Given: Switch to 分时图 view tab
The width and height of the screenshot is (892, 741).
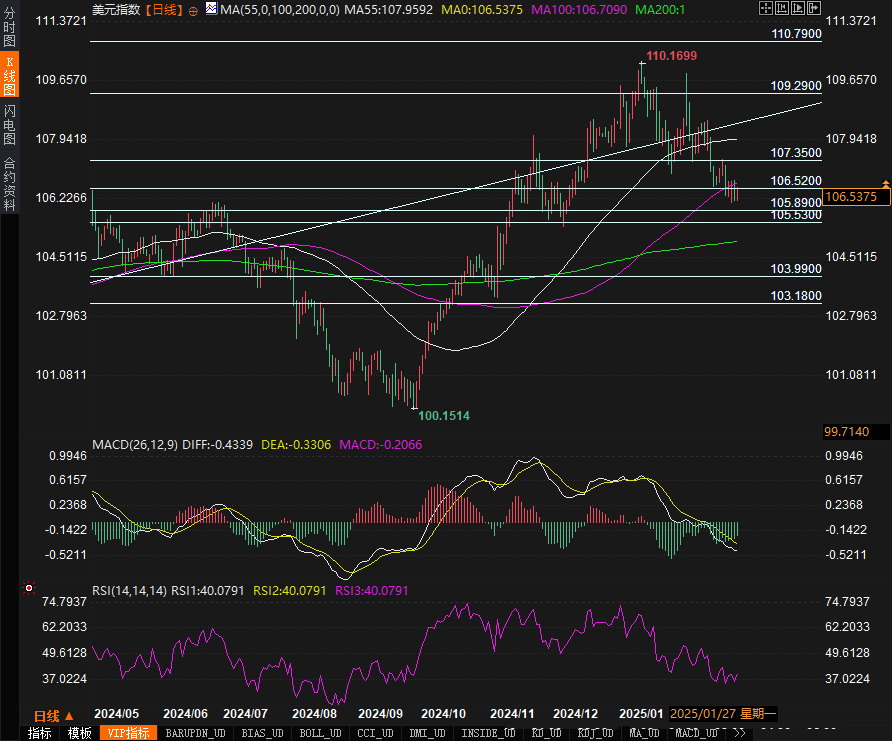Looking at the screenshot, I should [9, 27].
